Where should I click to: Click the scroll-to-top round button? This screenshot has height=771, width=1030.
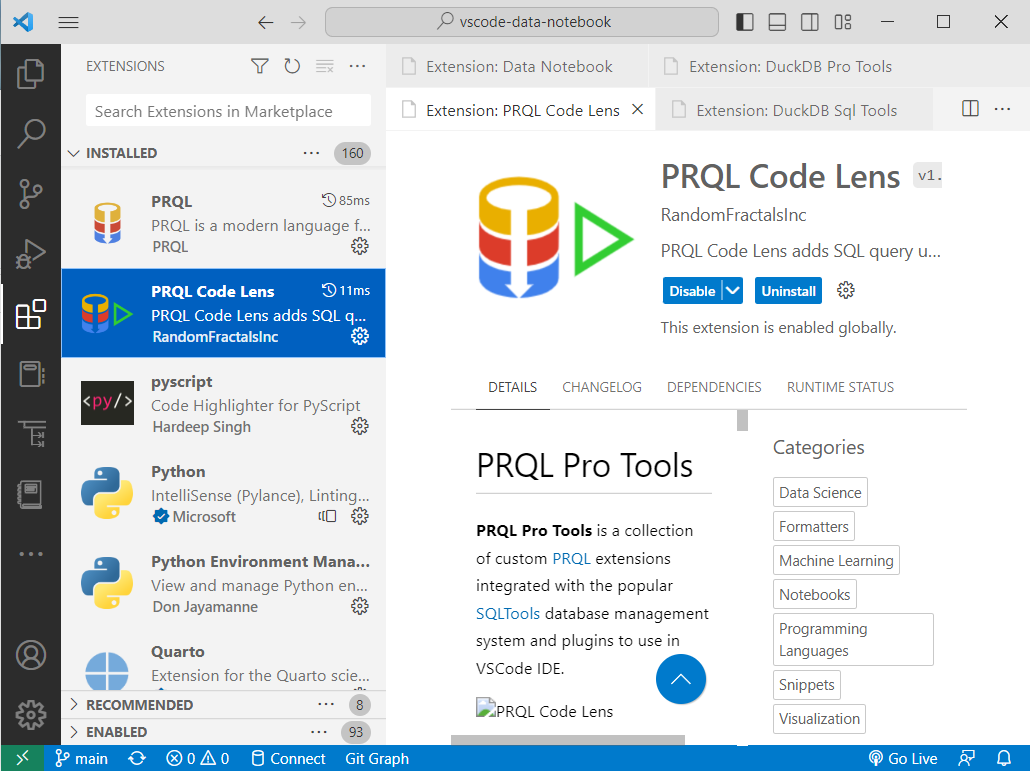(681, 679)
